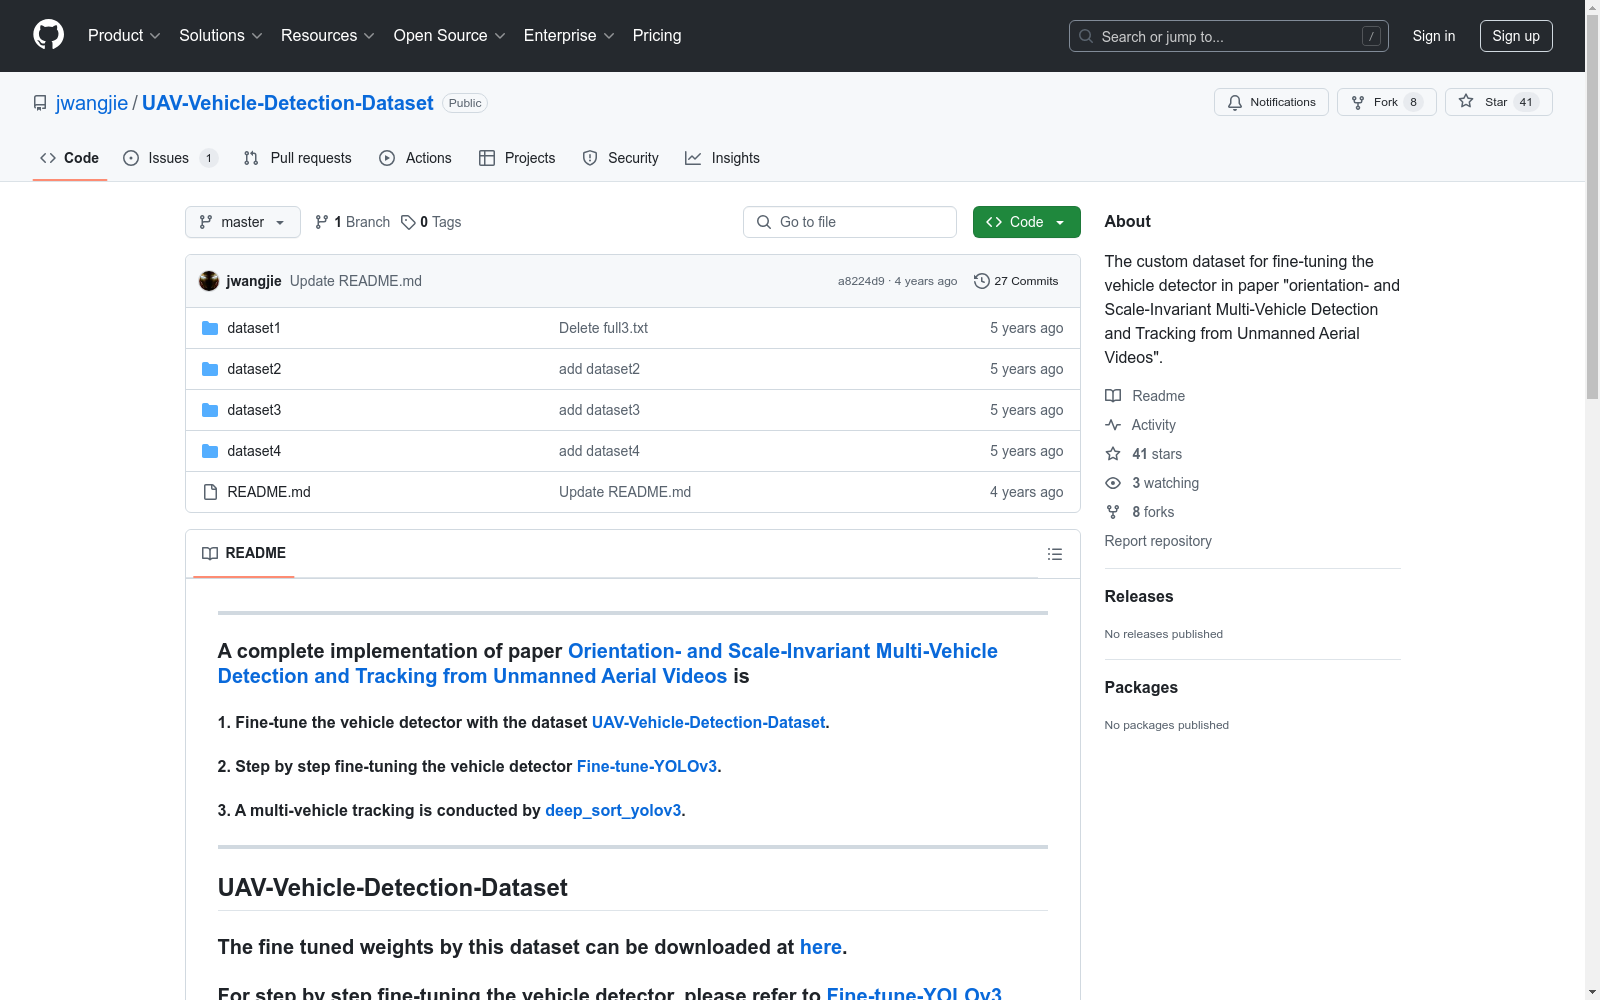This screenshot has width=1600, height=1000.
Task: View the 27 Commits history
Action: 1016,281
